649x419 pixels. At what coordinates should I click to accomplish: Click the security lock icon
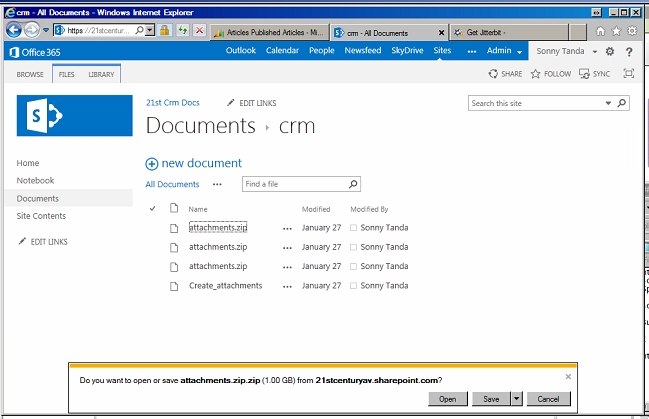click(165, 30)
